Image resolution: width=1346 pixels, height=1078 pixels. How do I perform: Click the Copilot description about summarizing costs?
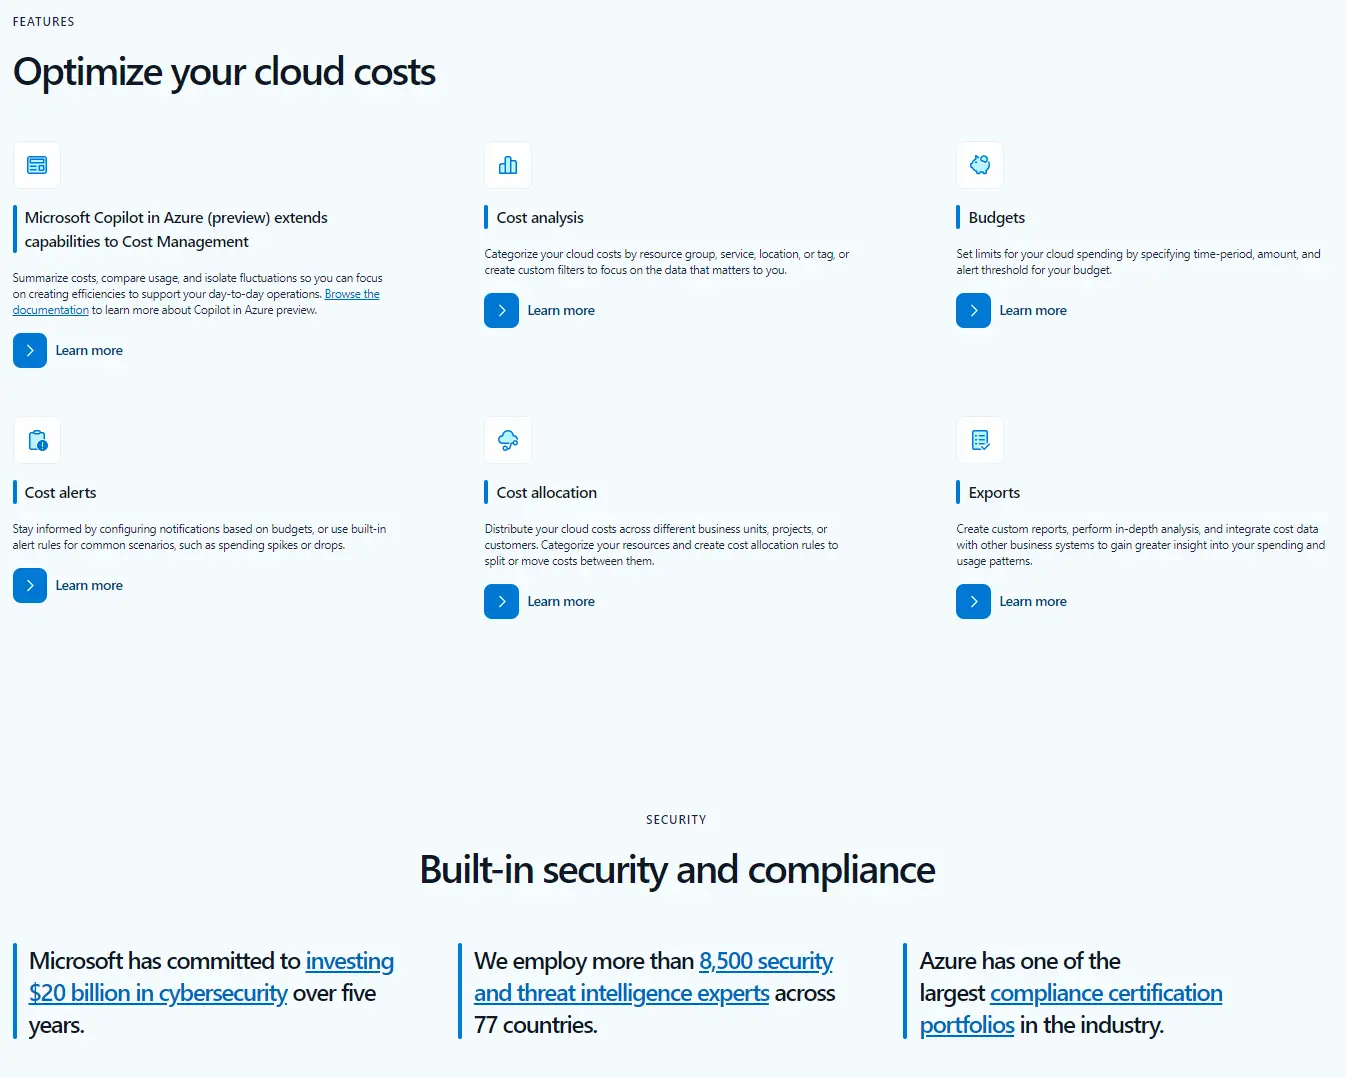point(197,294)
